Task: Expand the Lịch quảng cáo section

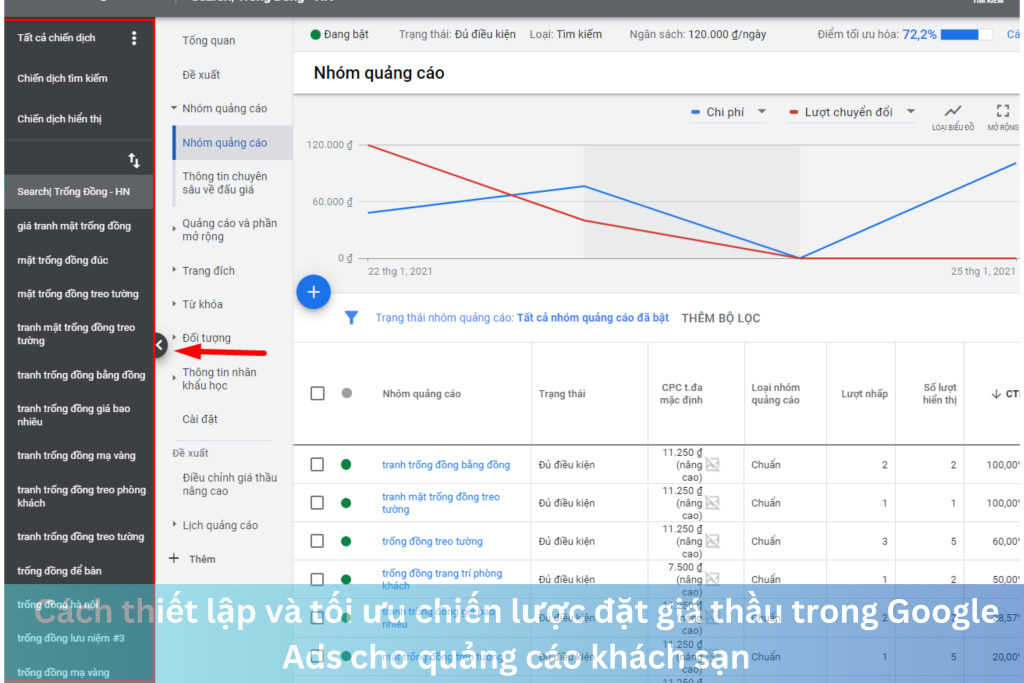Action: pyautogui.click(x=174, y=524)
